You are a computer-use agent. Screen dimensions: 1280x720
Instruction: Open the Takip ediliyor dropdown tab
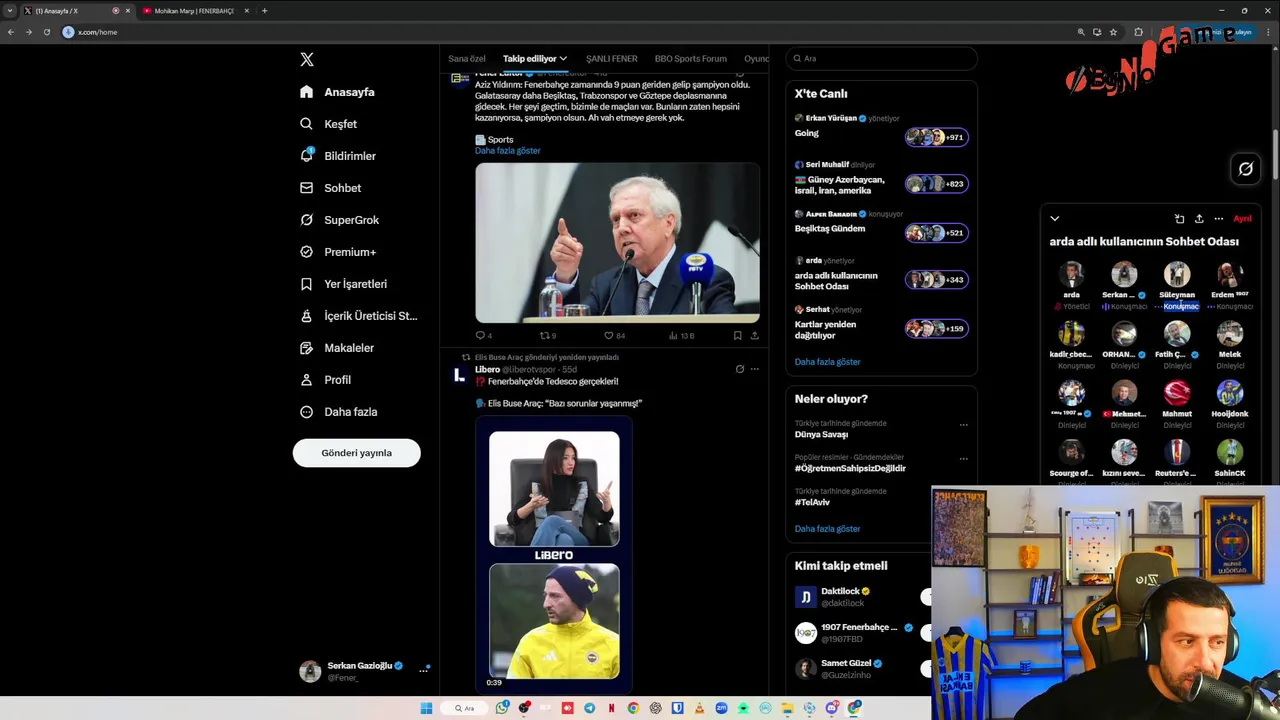coord(535,59)
